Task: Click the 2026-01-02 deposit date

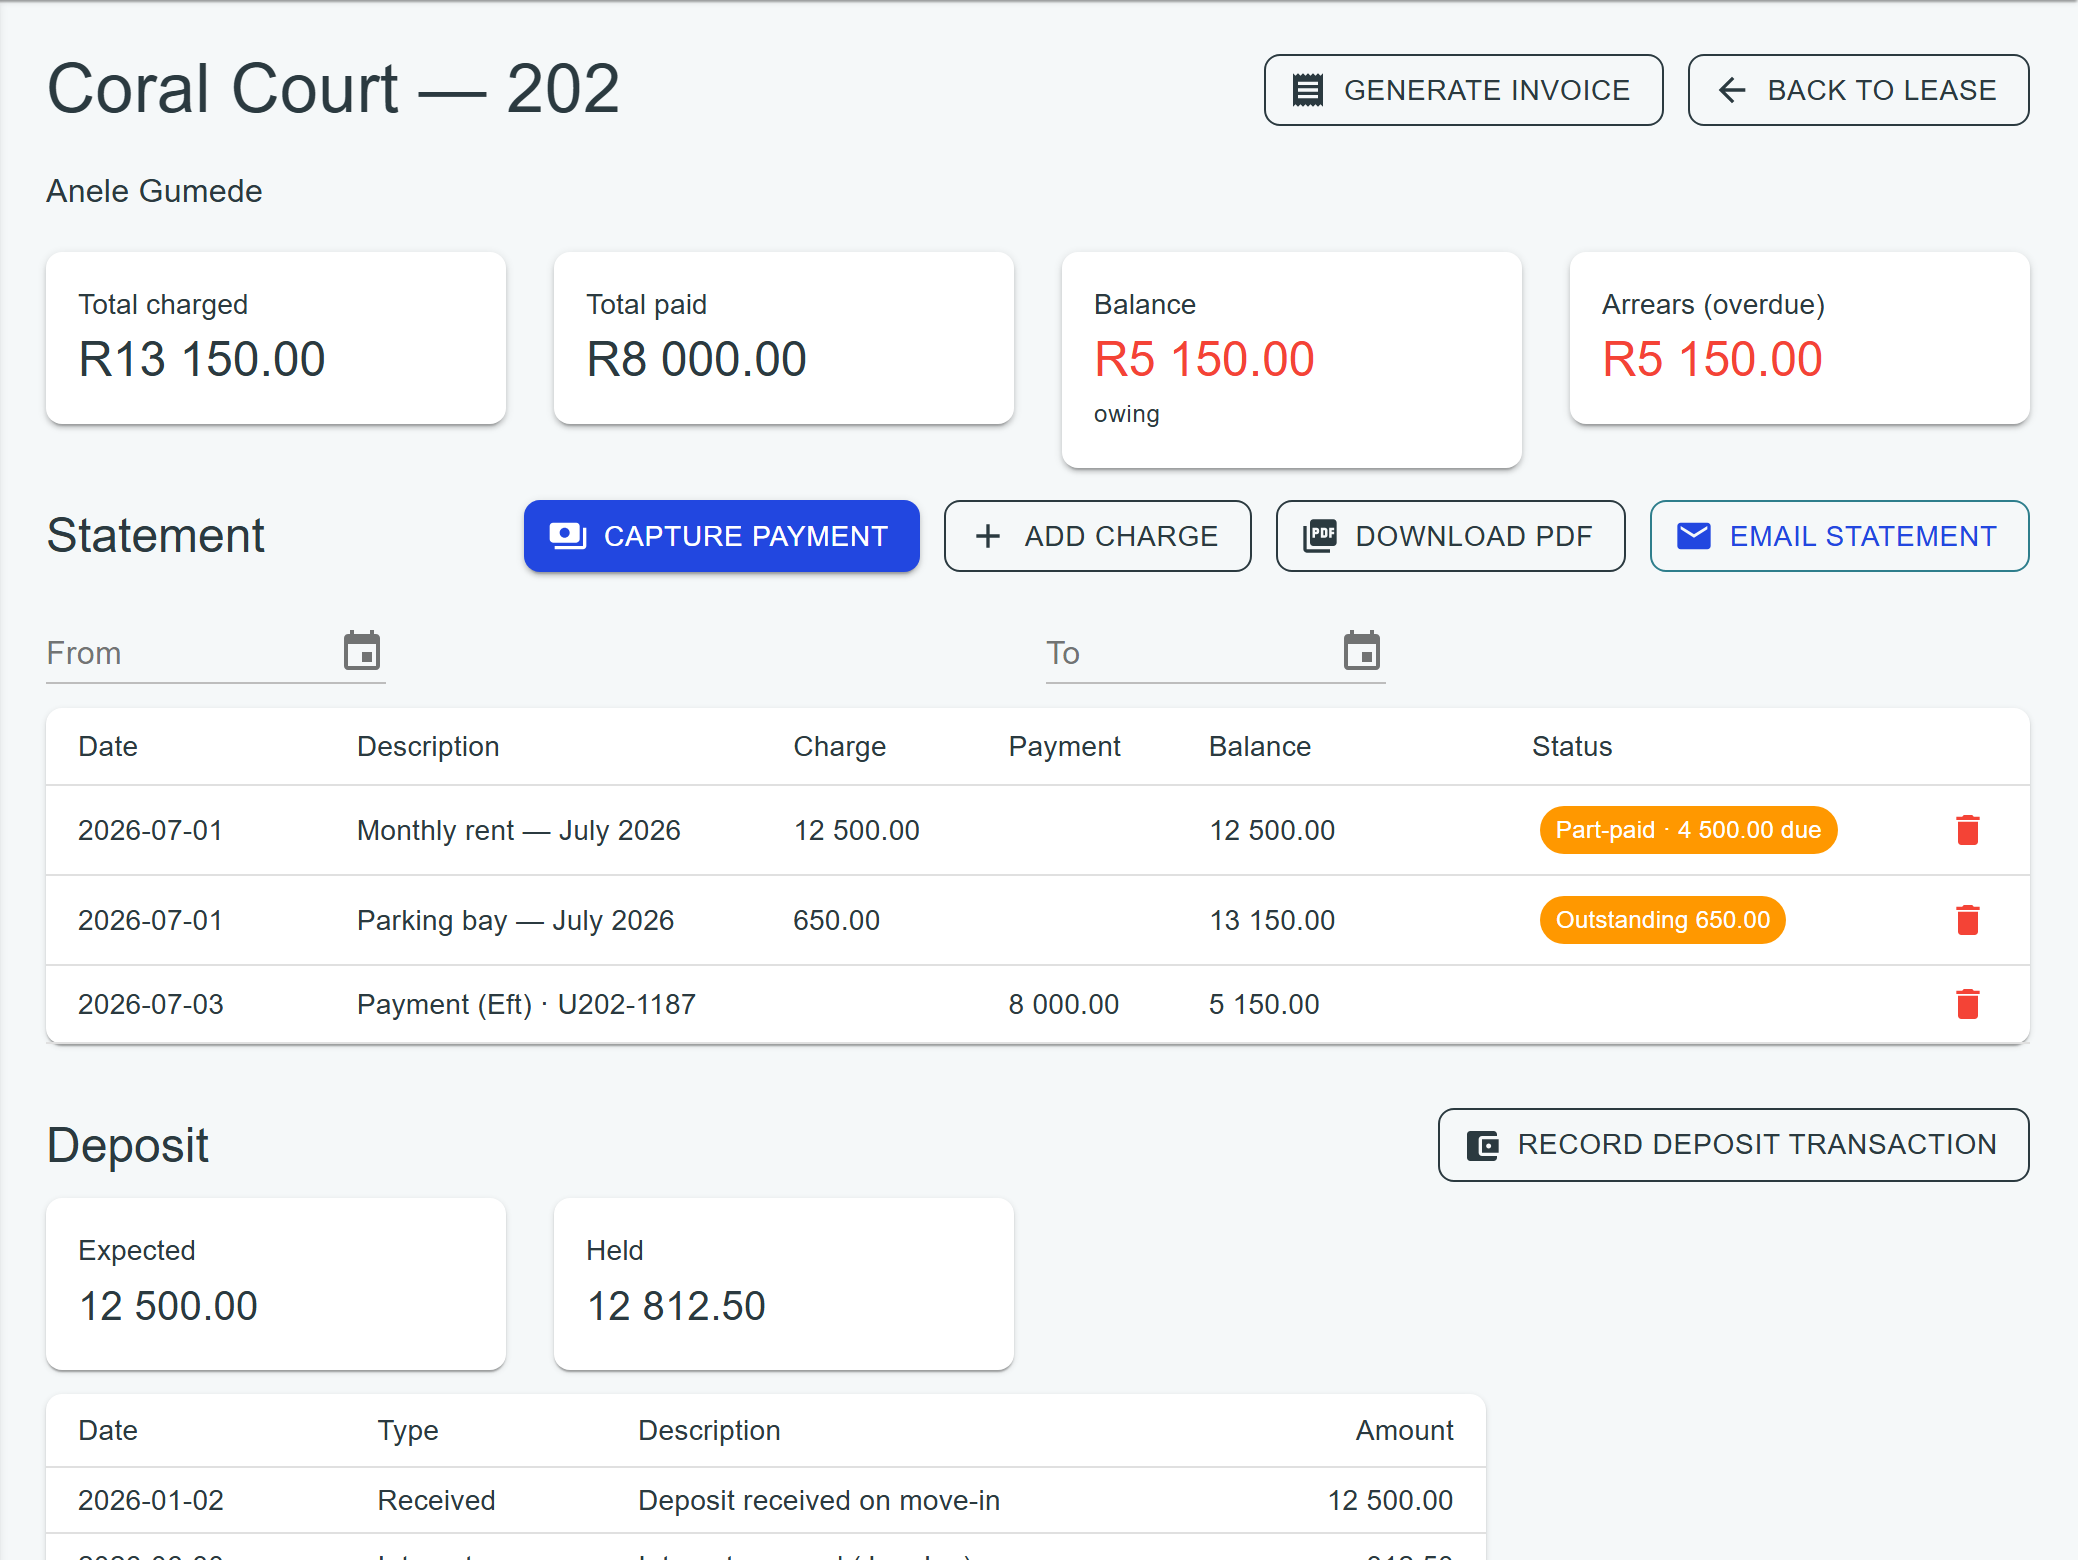Action: (x=150, y=1500)
